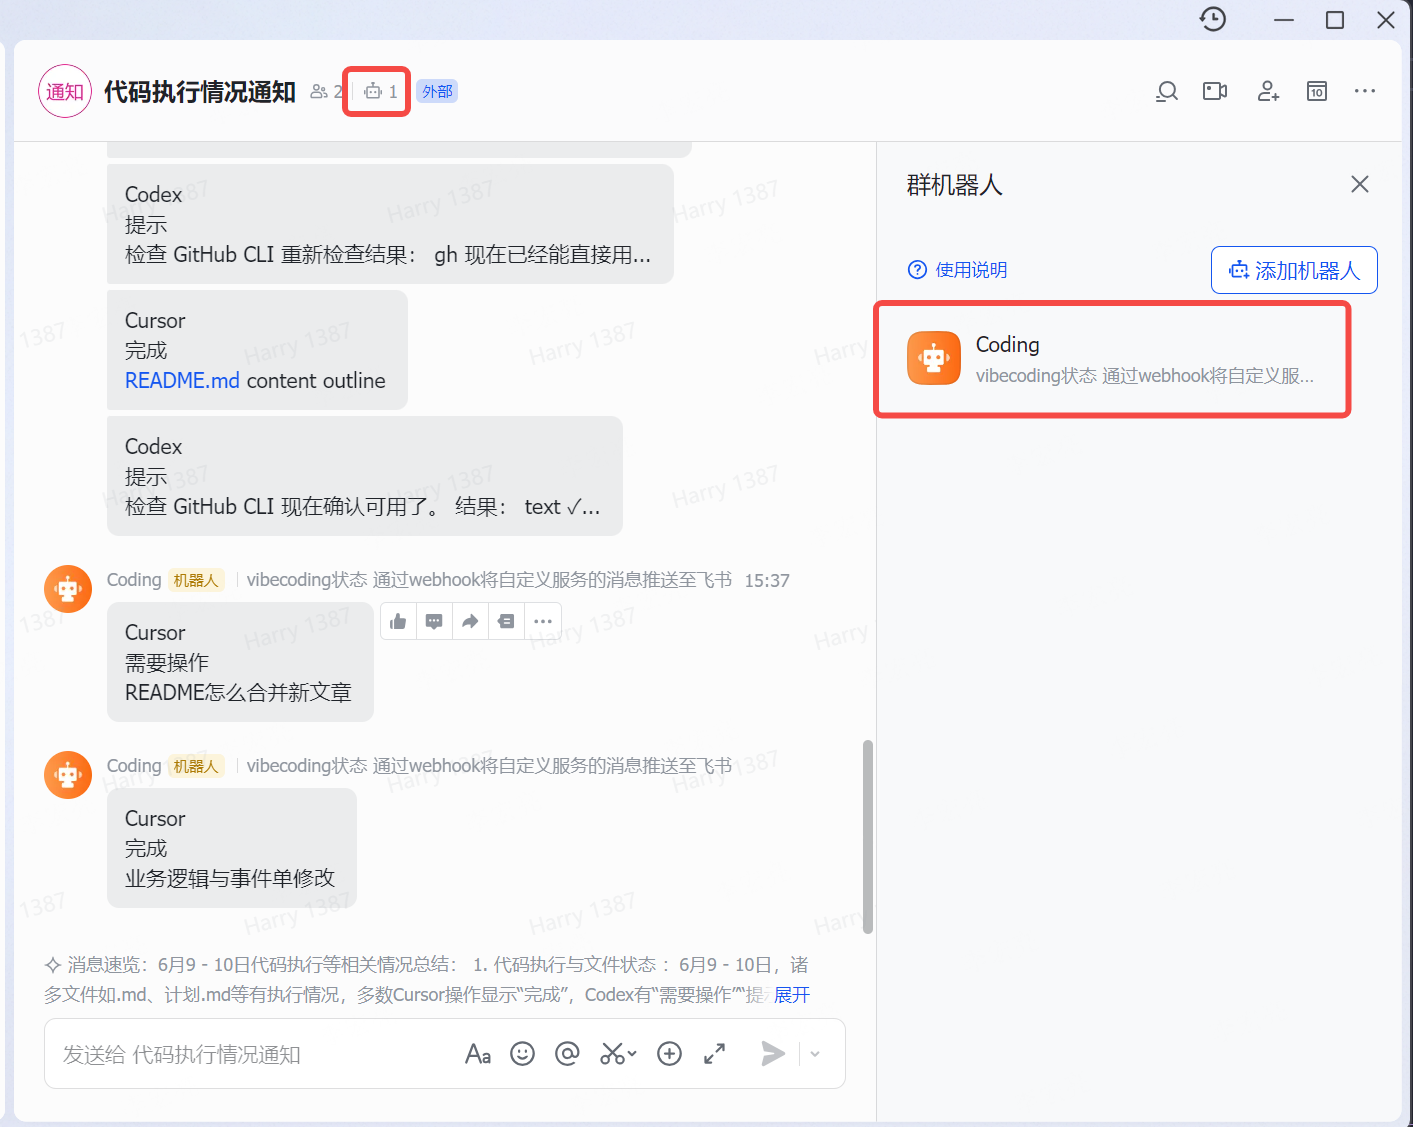The width and height of the screenshot is (1413, 1127).
Task: Maximize the window
Action: click(1335, 20)
